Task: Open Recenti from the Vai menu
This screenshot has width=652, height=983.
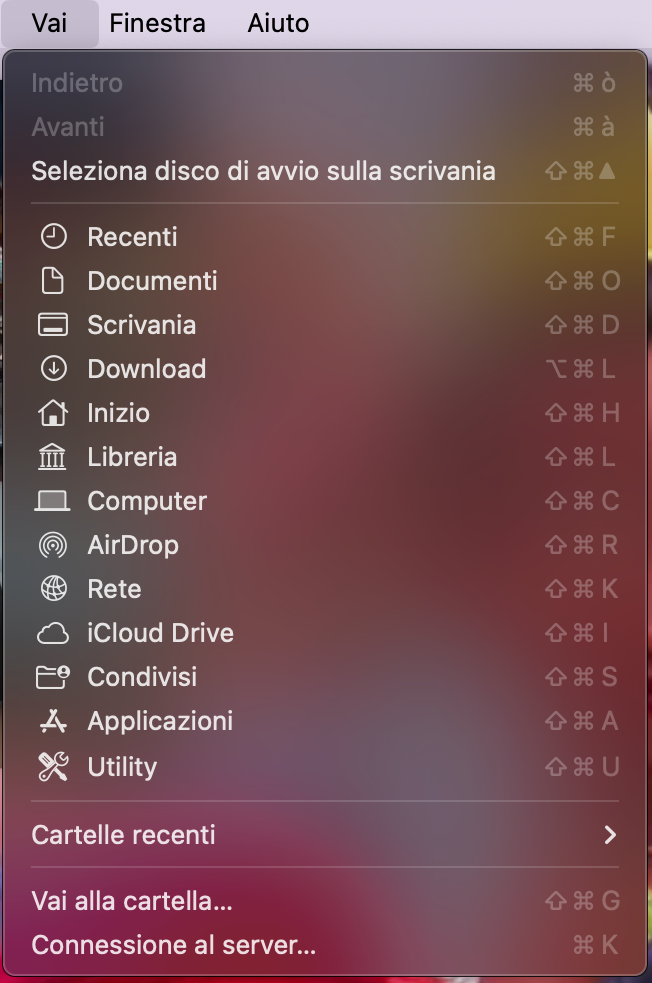Action: [131, 237]
